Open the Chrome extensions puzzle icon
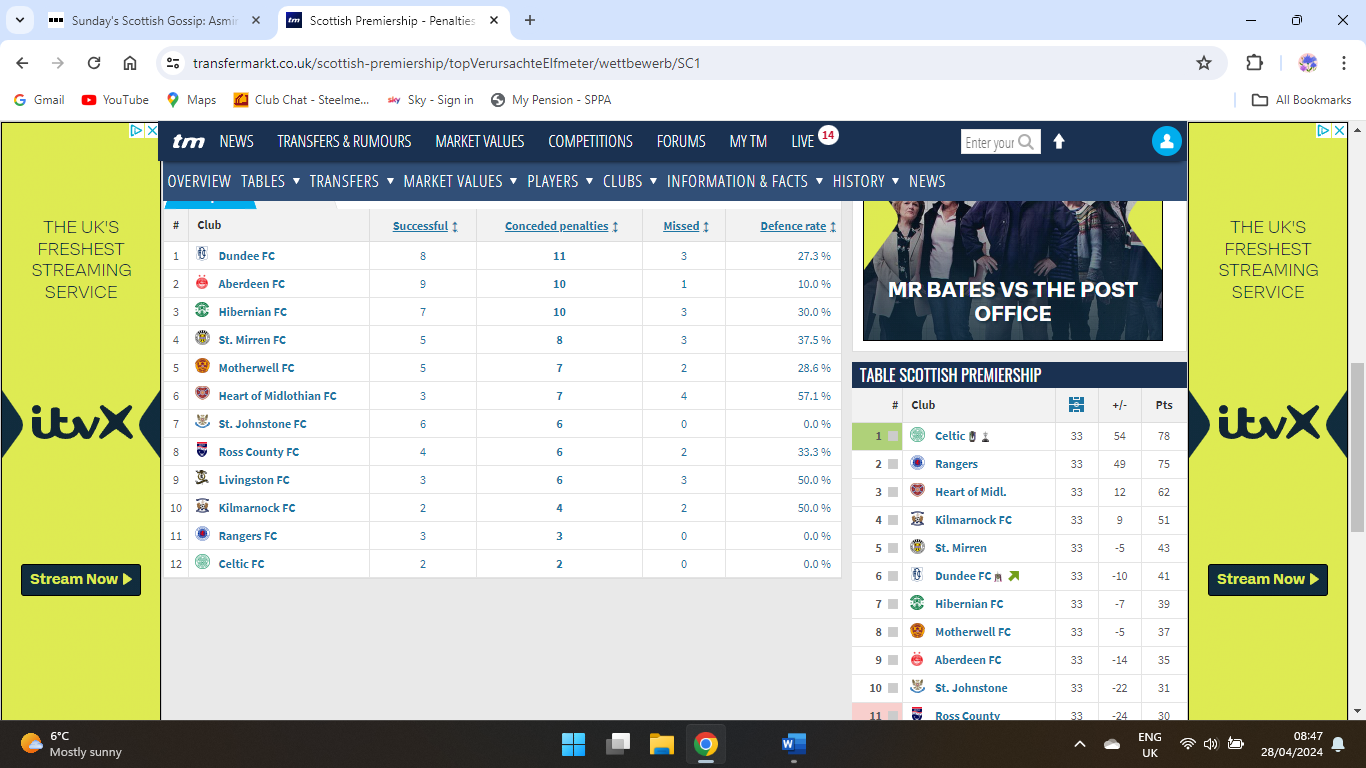The image size is (1366, 768). [x=1254, y=63]
